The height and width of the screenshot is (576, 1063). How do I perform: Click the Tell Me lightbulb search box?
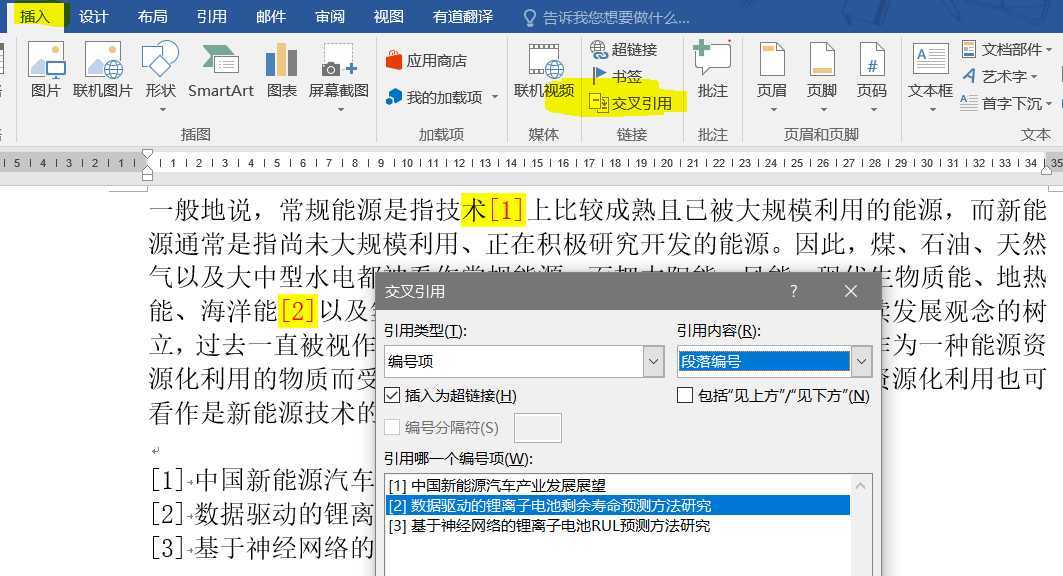coord(607,18)
